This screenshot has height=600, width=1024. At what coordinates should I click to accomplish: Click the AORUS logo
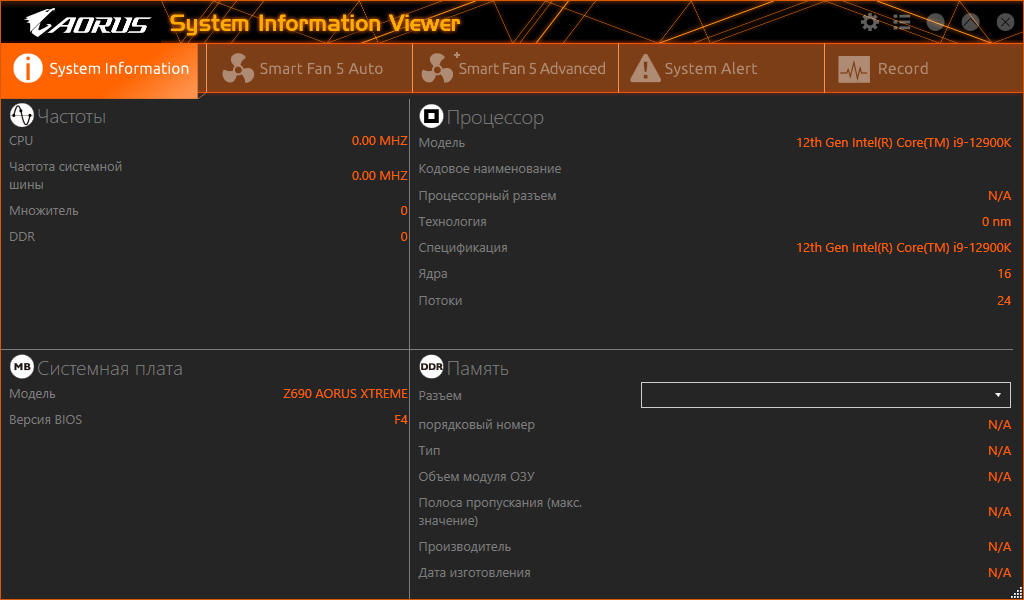[x=88, y=24]
